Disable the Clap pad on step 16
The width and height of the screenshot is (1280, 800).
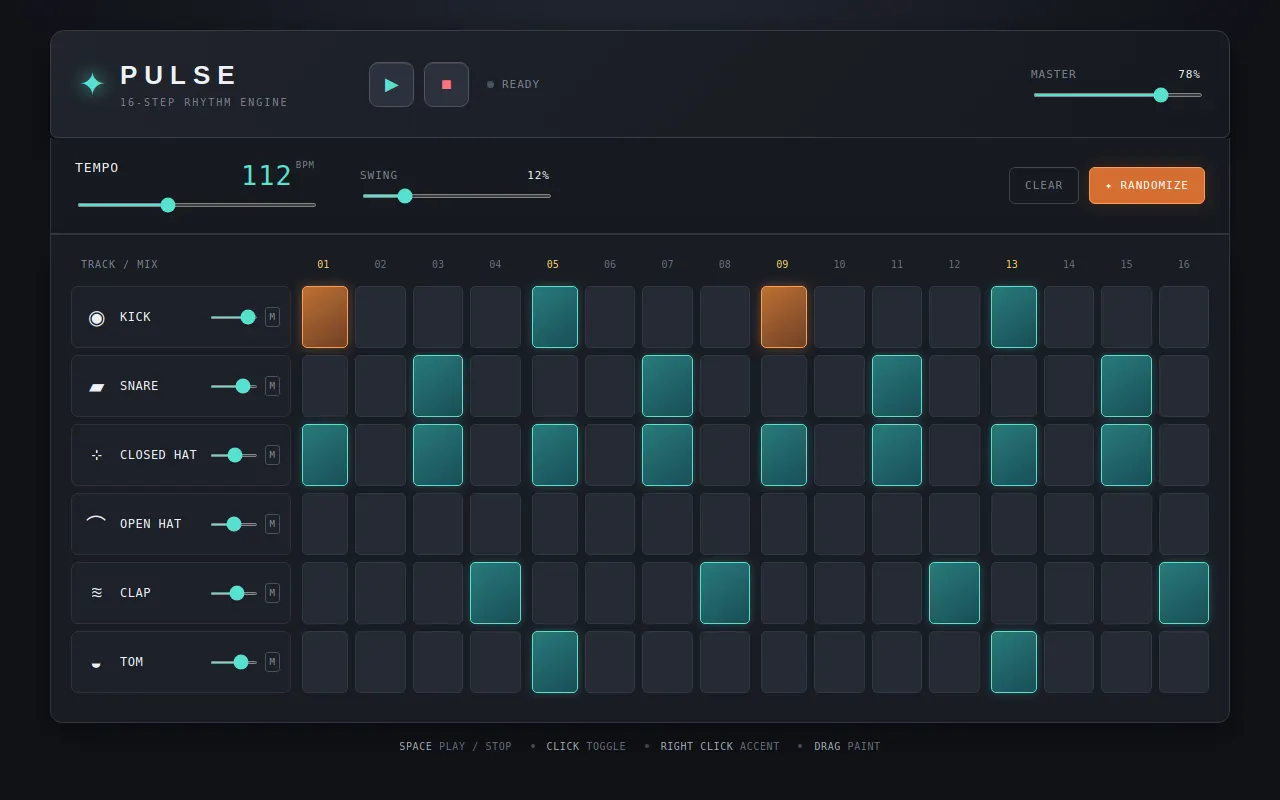(1184, 593)
